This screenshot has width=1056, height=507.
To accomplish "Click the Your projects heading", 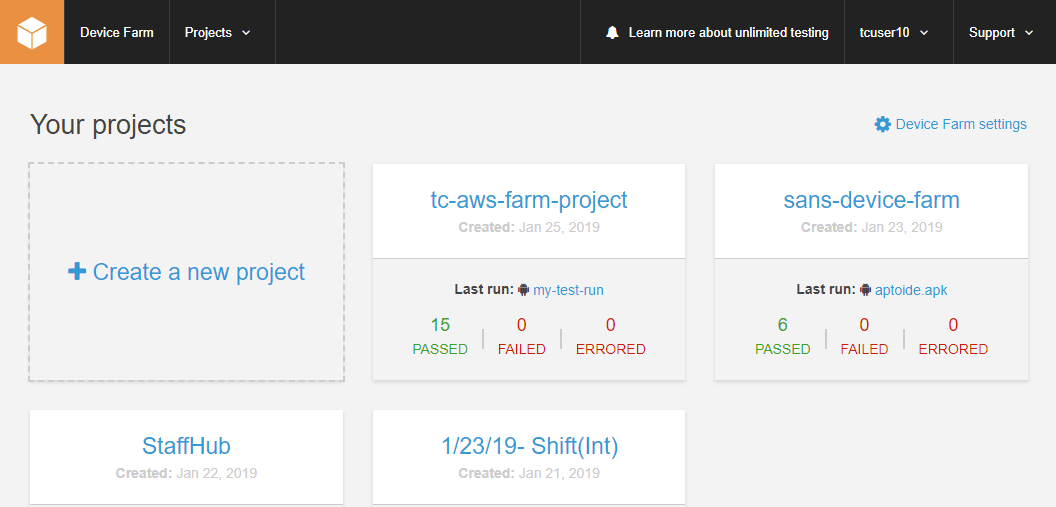I will coord(108,125).
